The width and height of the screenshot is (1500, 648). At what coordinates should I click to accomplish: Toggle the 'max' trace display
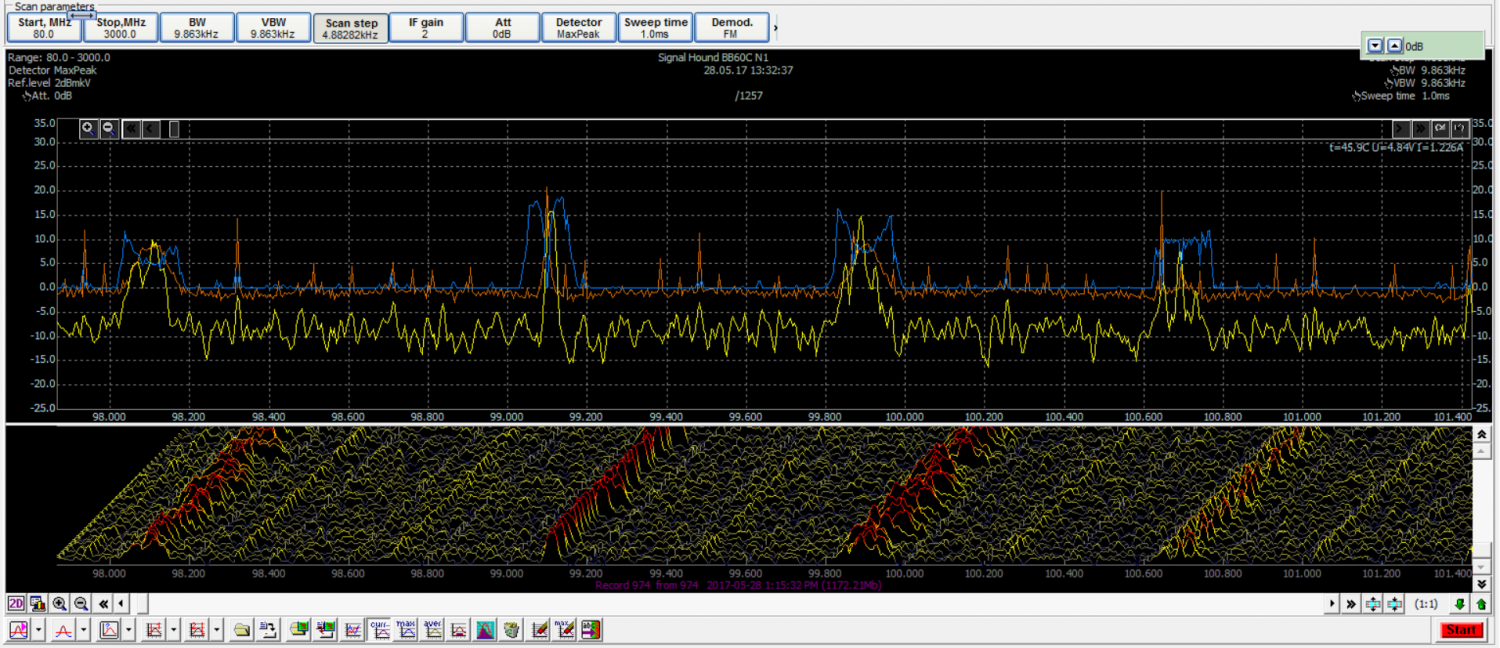406,630
